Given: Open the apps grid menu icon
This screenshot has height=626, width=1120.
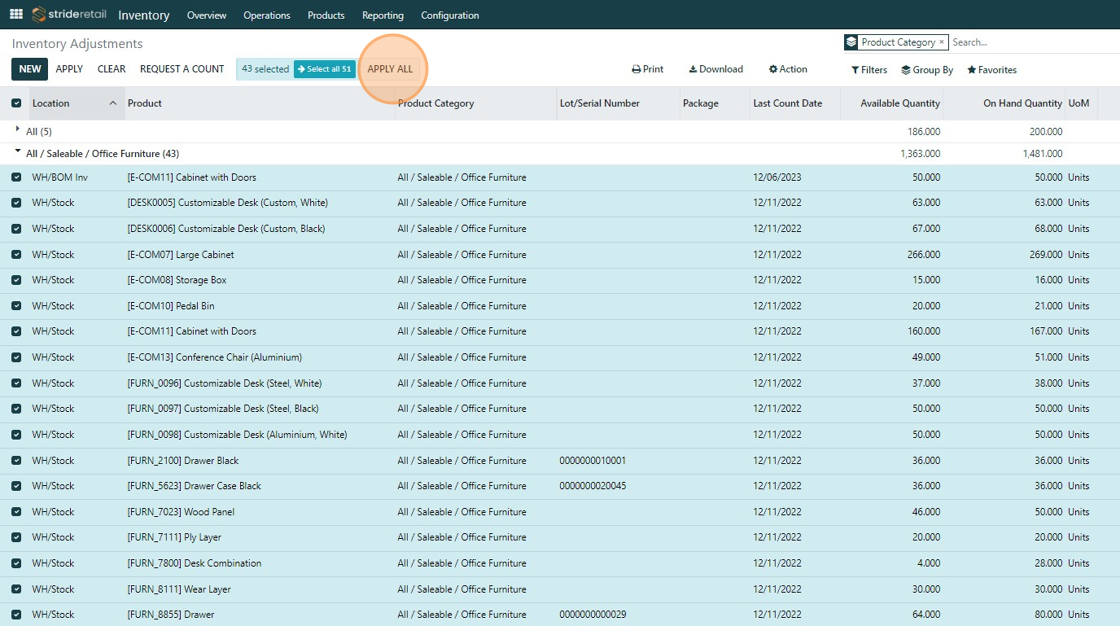Looking at the screenshot, I should point(16,15).
